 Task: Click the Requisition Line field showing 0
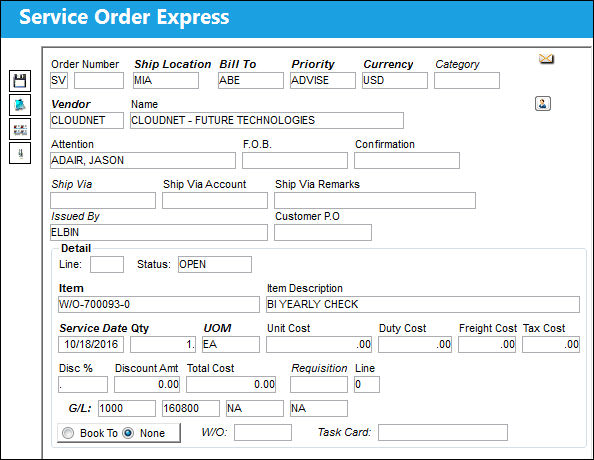tap(367, 385)
